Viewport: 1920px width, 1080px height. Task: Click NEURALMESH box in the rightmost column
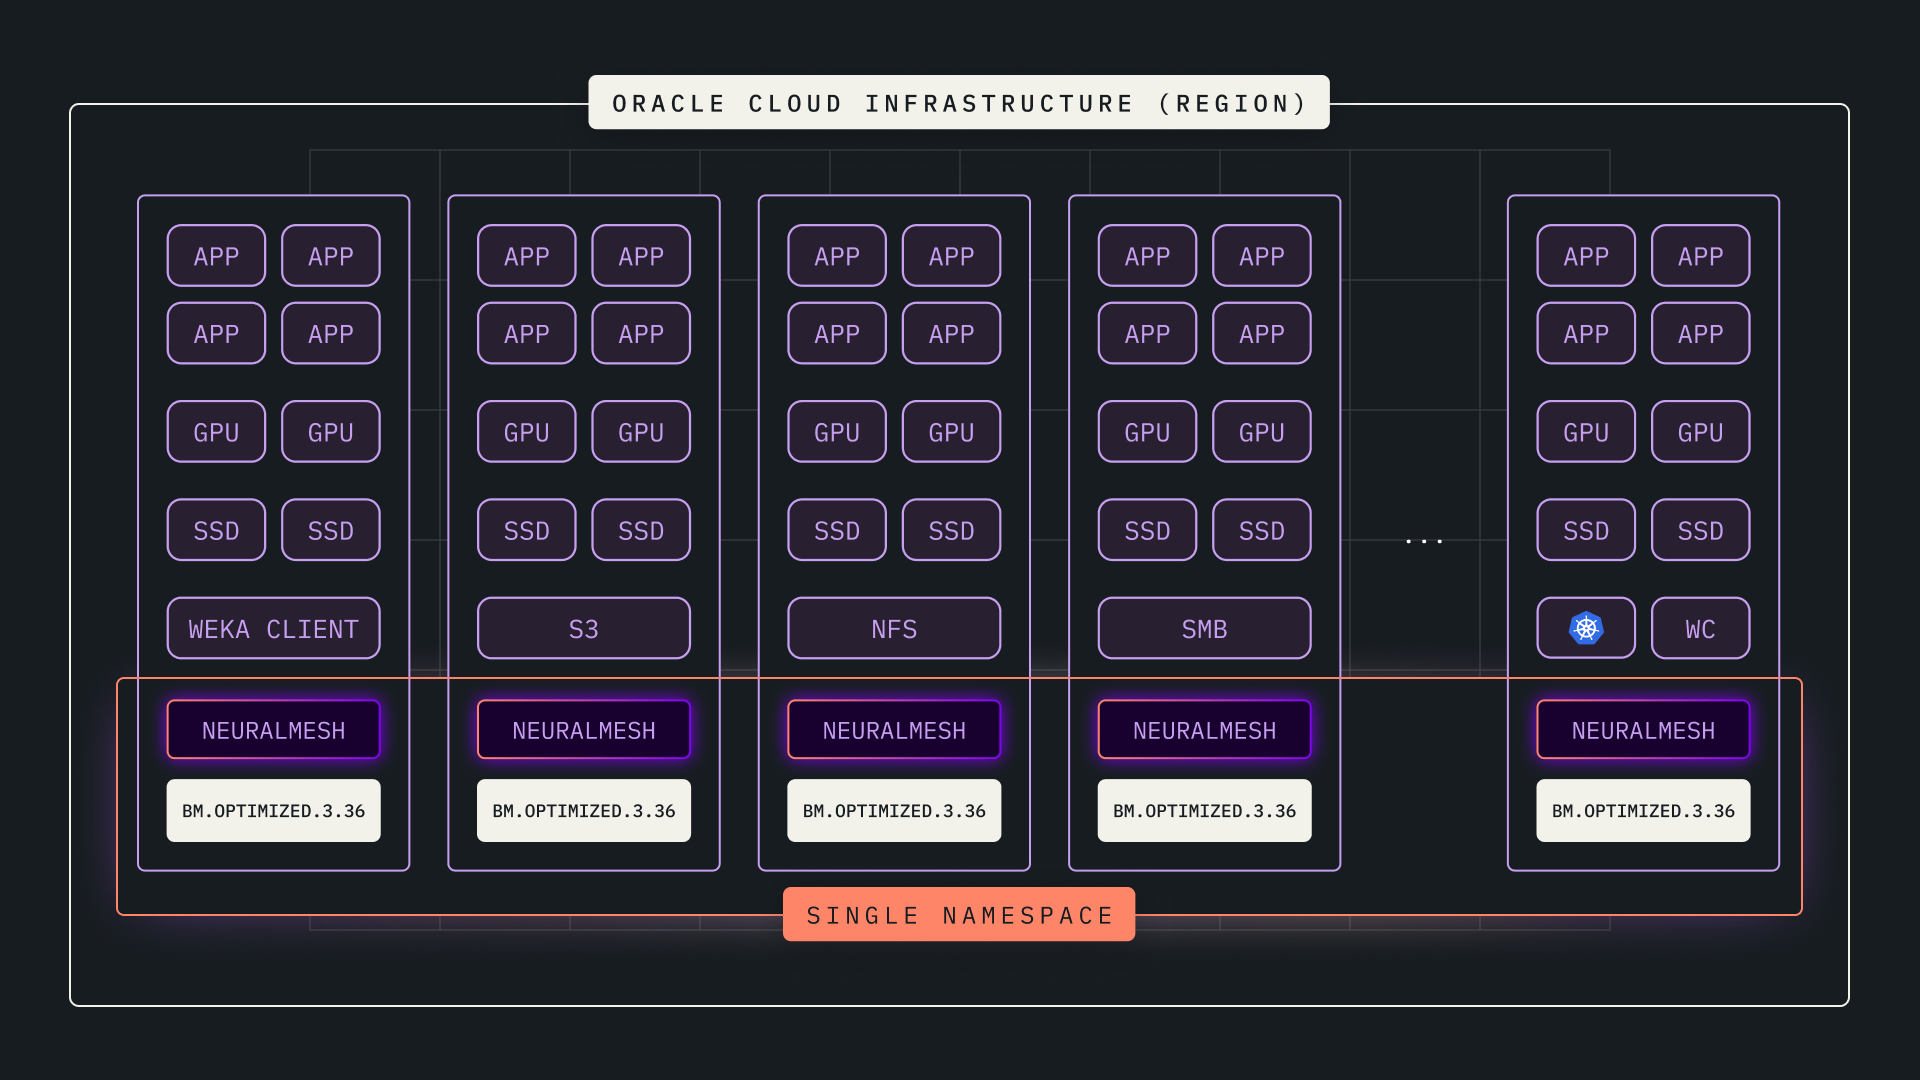click(1643, 730)
